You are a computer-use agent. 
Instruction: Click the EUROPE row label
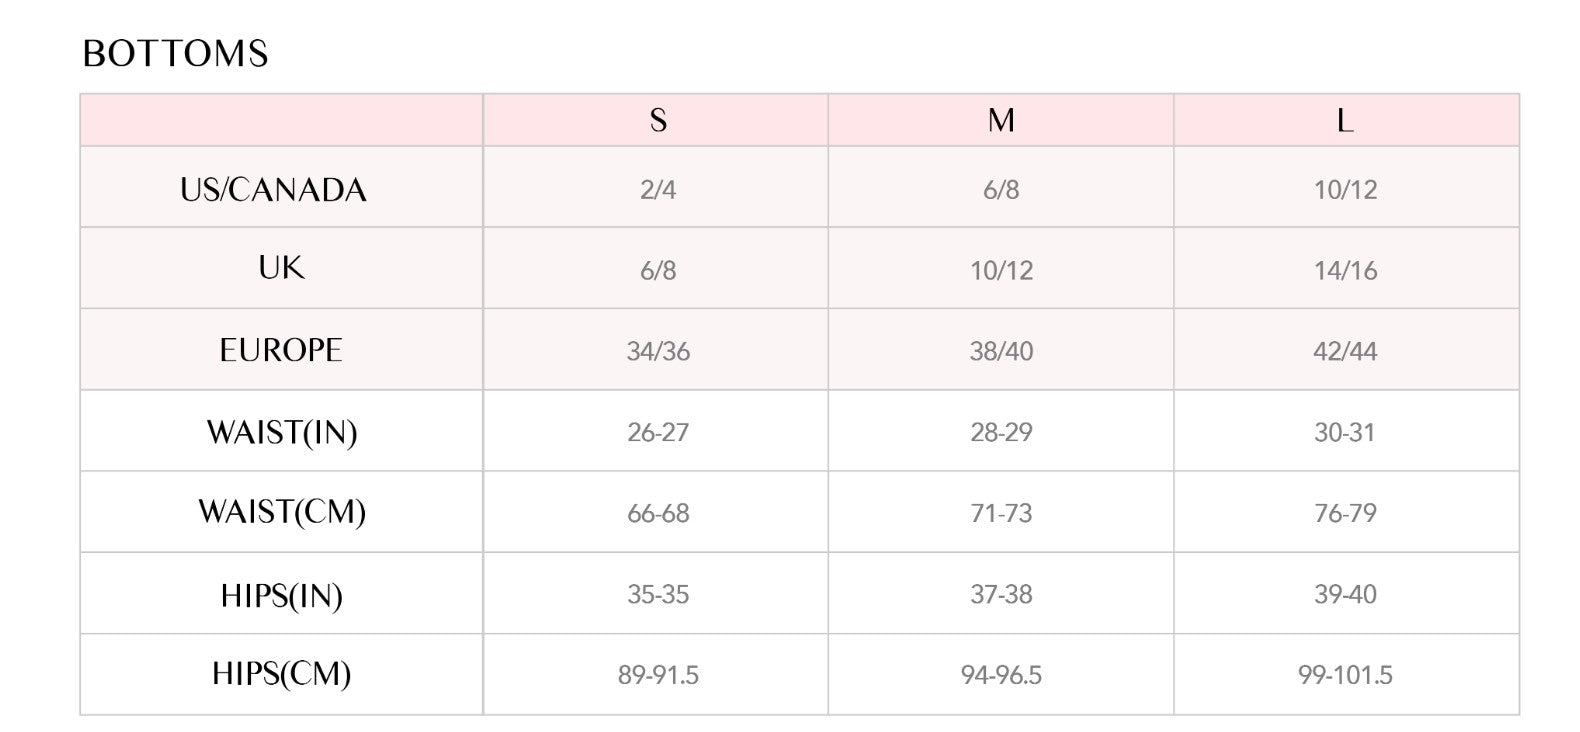click(x=281, y=350)
